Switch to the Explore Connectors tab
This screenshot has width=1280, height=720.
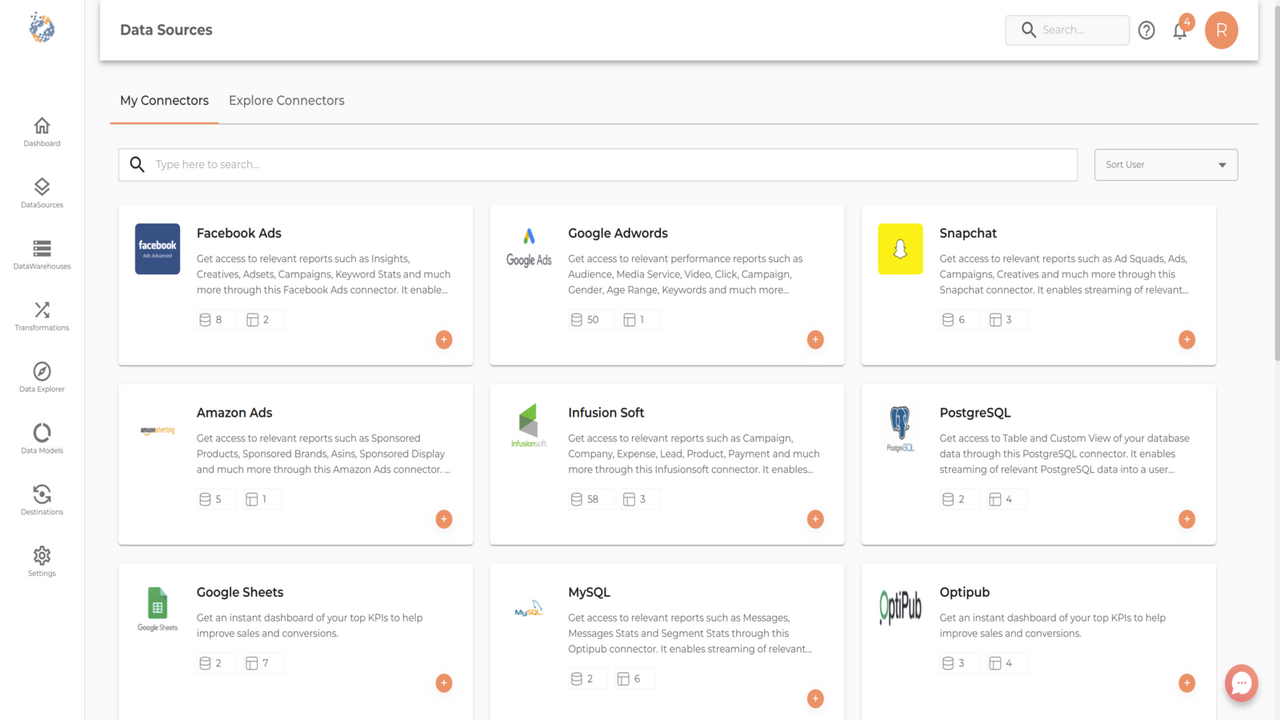click(x=286, y=100)
